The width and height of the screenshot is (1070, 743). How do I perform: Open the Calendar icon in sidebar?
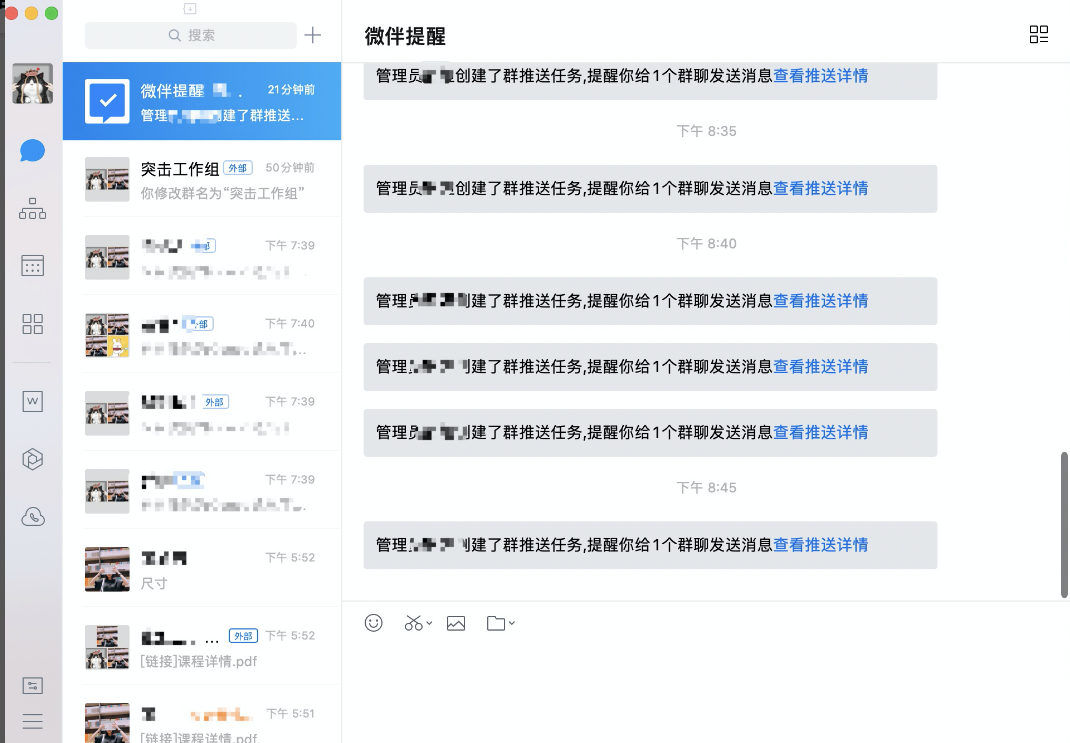click(x=32, y=265)
